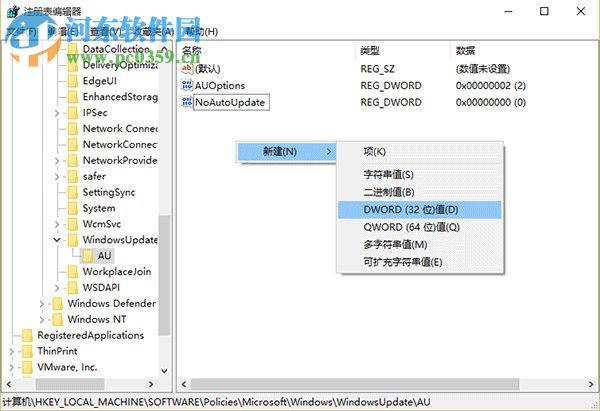Click the VMware, Inc. folder icon
Image resolution: width=600 pixels, height=411 pixels.
click(x=27, y=367)
